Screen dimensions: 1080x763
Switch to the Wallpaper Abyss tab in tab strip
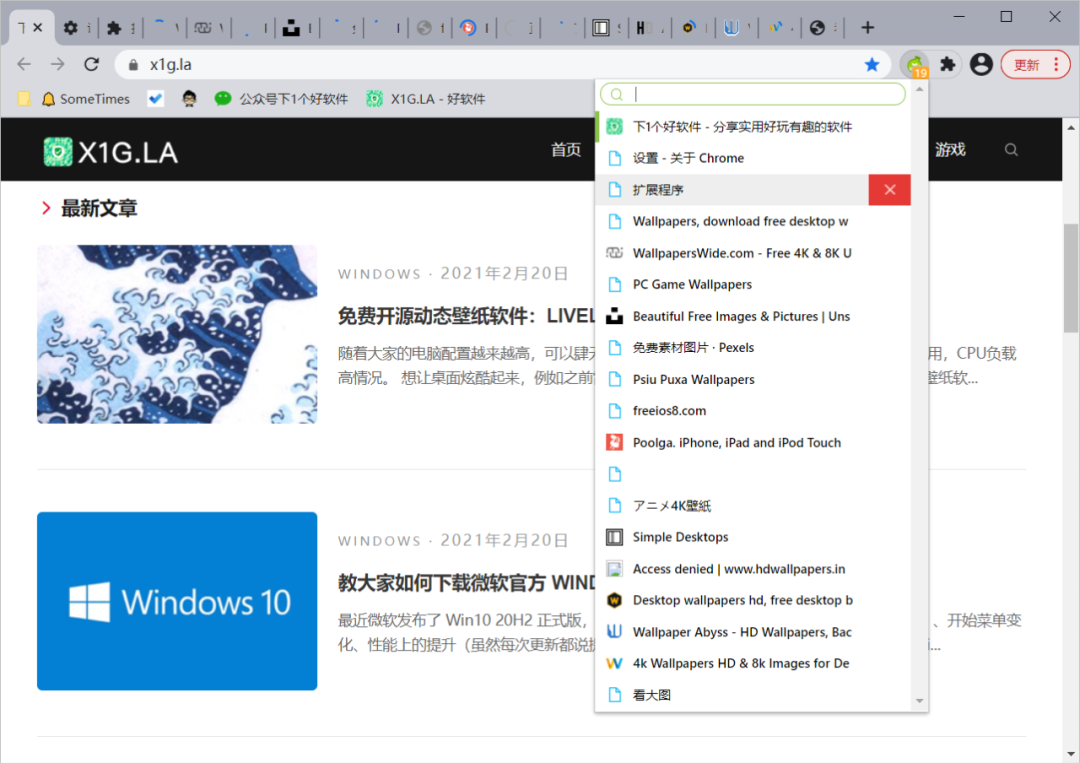(x=731, y=28)
